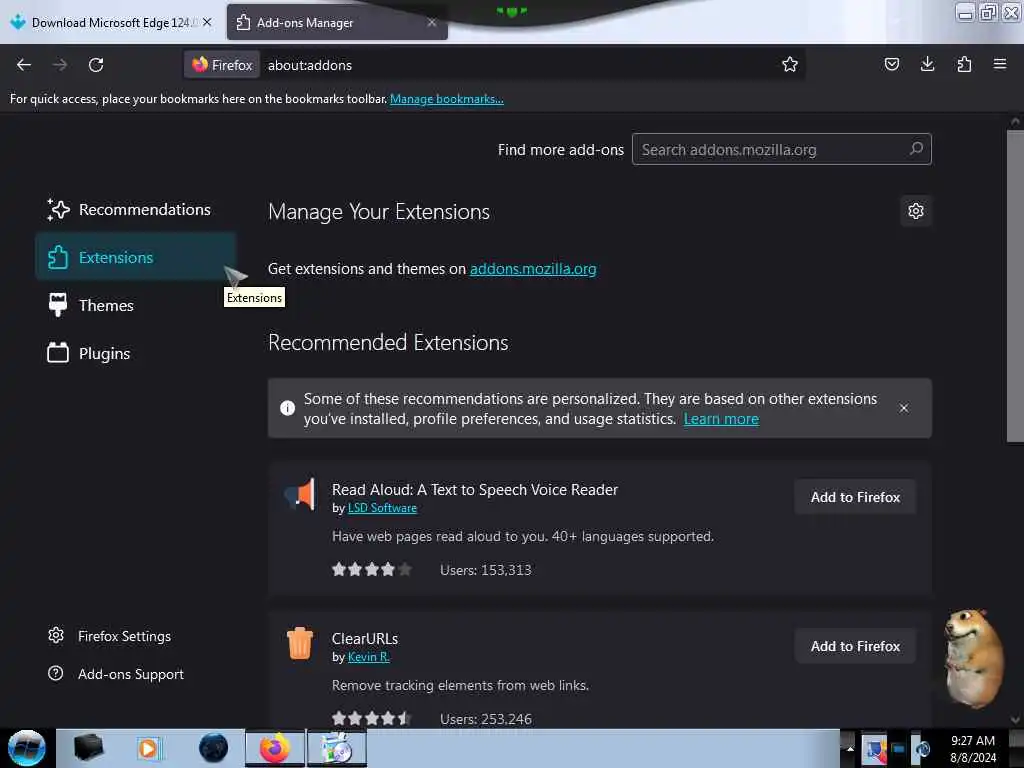The width and height of the screenshot is (1024, 768).
Task: Select the Extensions category
Action: [x=135, y=257]
